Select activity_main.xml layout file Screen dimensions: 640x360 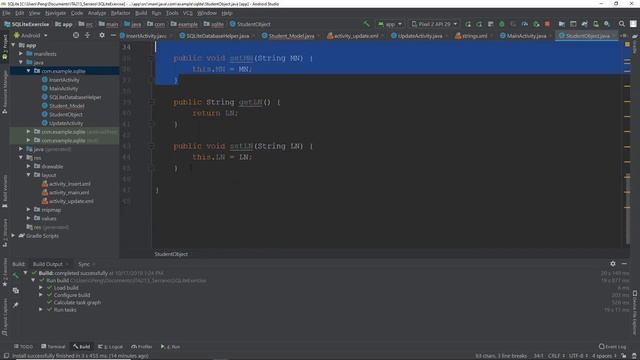click(69, 192)
